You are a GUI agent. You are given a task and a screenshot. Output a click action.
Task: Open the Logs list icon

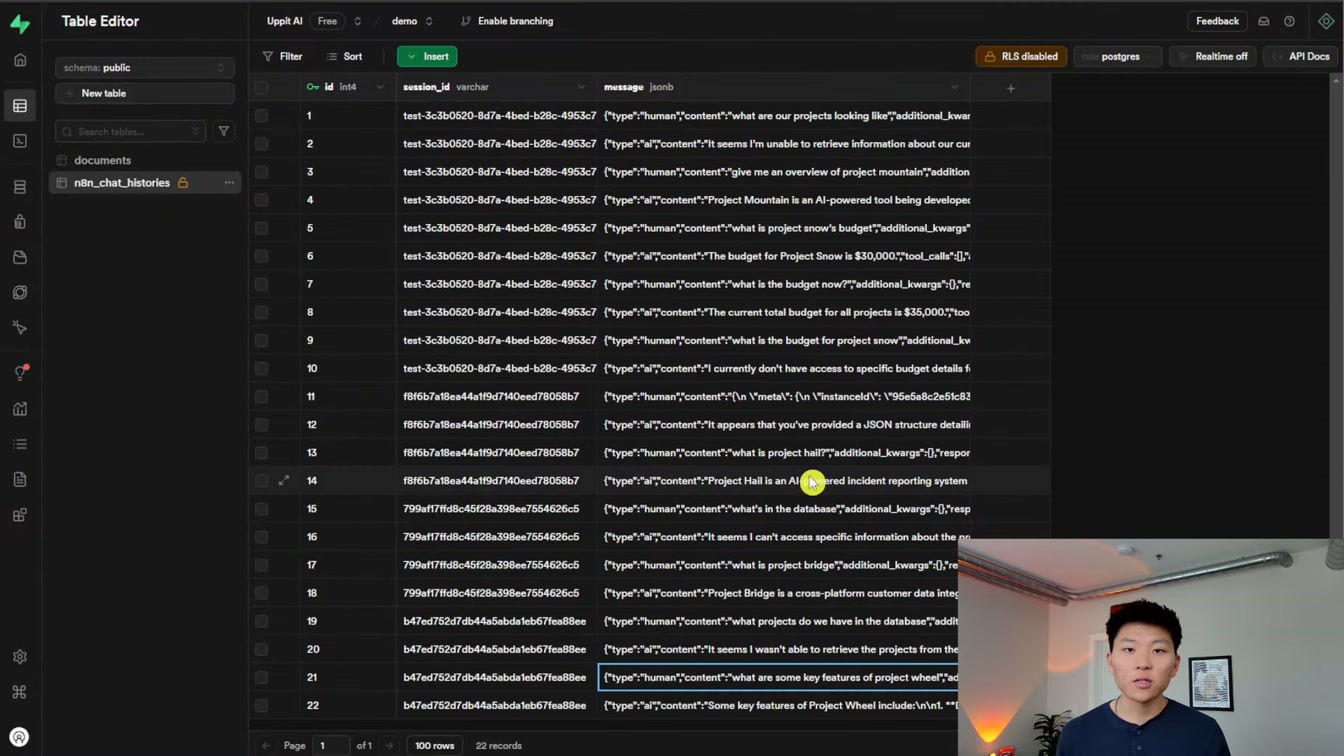pyautogui.click(x=20, y=444)
